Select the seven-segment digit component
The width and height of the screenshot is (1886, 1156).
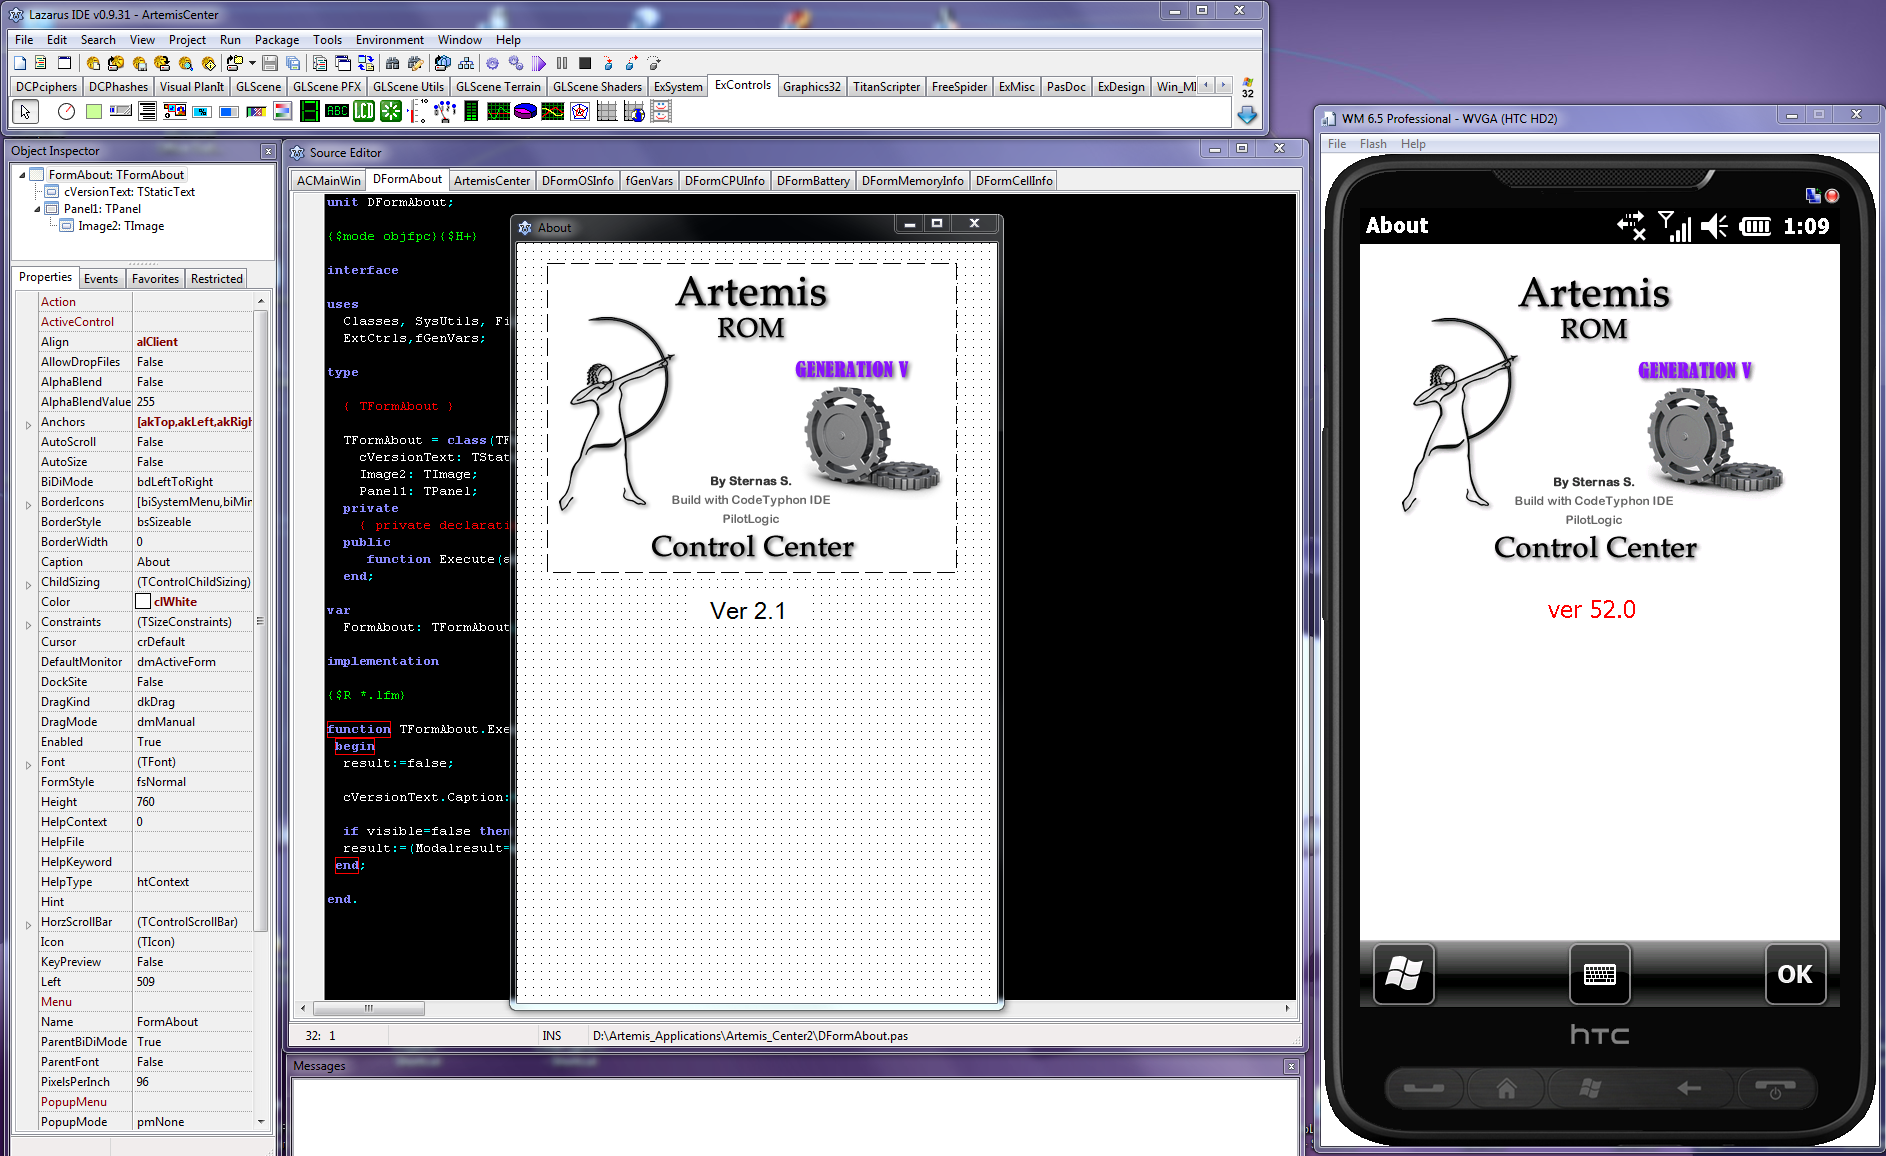[x=310, y=111]
